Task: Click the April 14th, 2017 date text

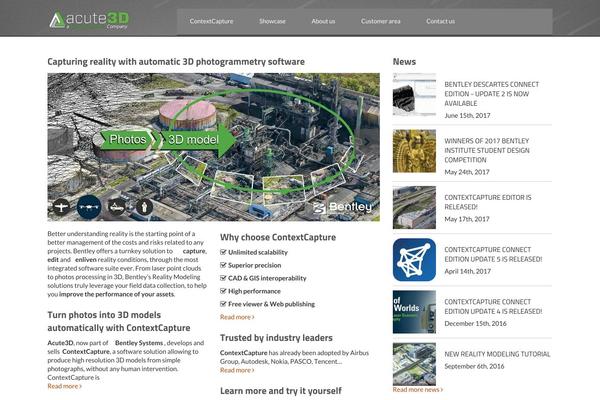Action: (467, 271)
